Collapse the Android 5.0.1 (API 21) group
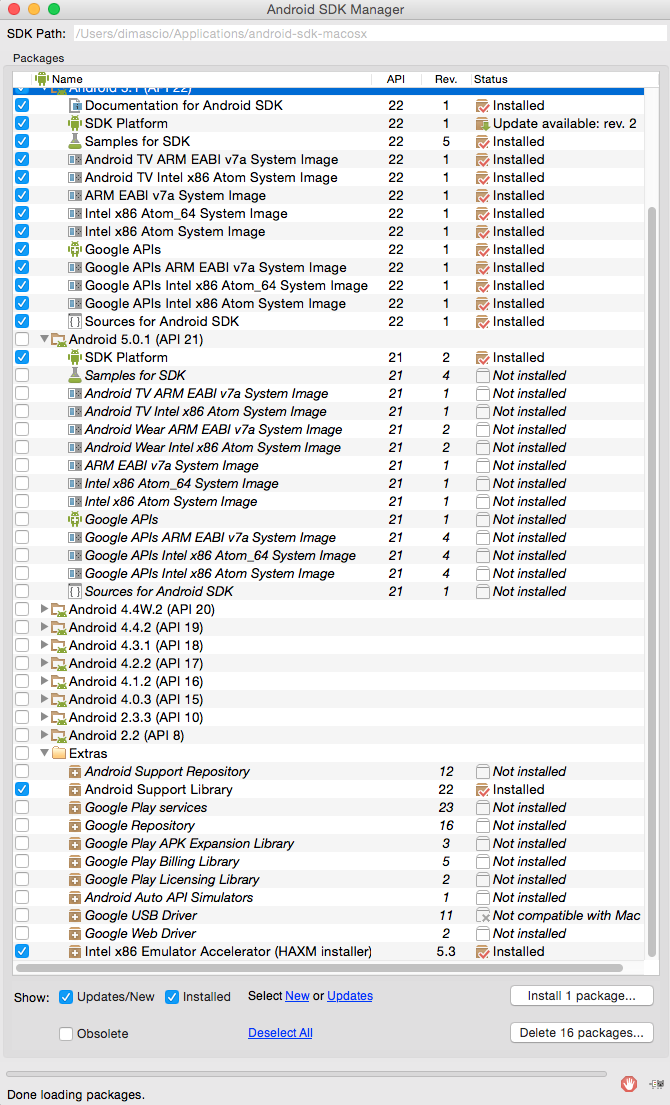Image resolution: width=670 pixels, height=1105 pixels. pyautogui.click(x=44, y=339)
